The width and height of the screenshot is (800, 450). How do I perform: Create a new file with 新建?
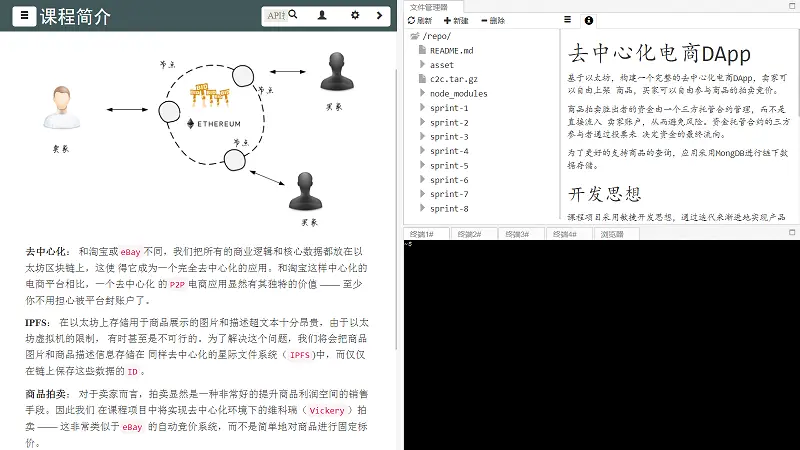[456, 20]
